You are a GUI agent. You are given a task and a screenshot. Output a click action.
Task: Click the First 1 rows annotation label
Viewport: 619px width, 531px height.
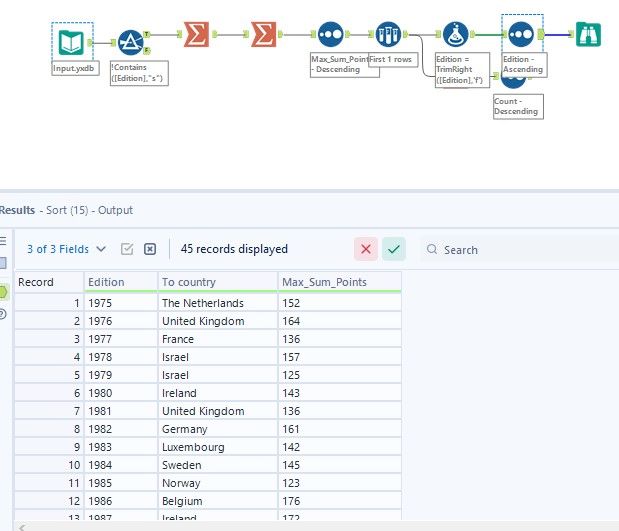(x=393, y=59)
